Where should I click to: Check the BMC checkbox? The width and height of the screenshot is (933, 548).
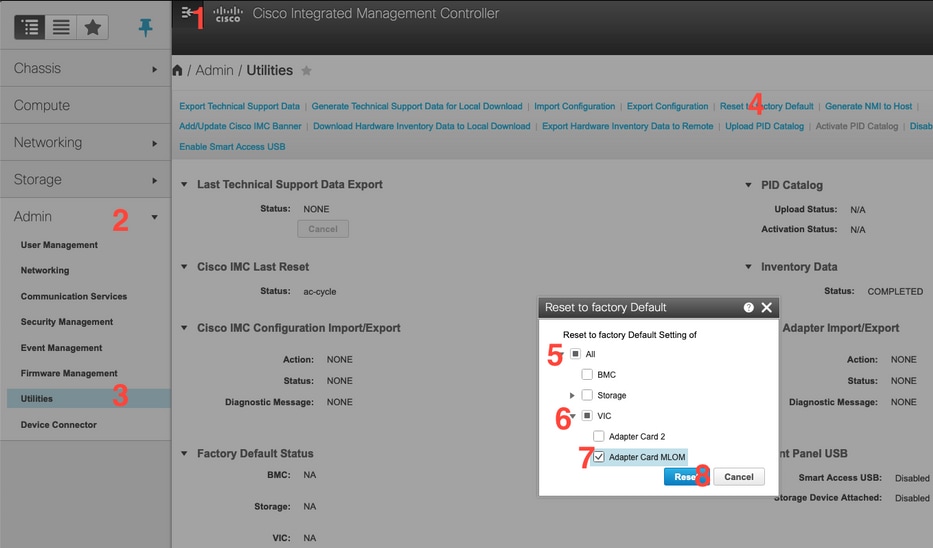pos(587,374)
